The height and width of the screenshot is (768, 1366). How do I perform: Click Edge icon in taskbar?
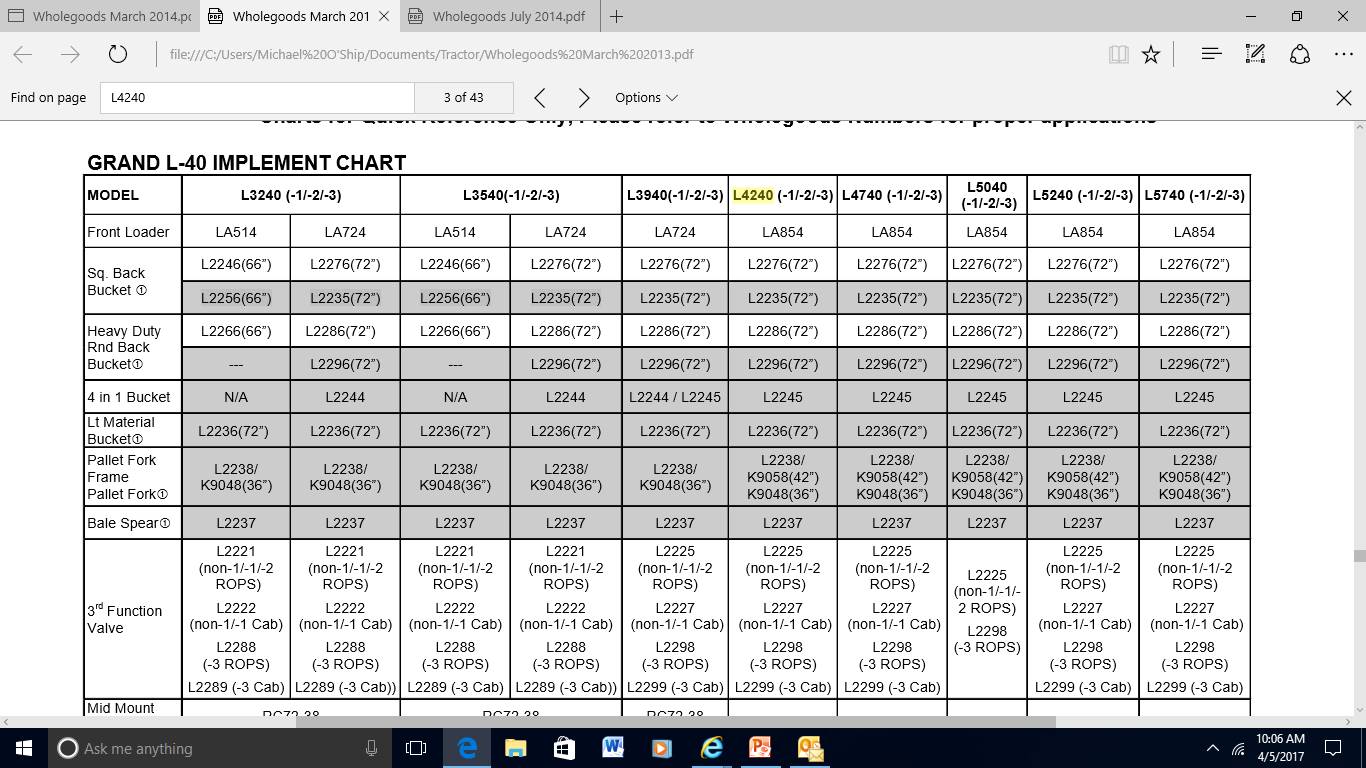click(466, 748)
